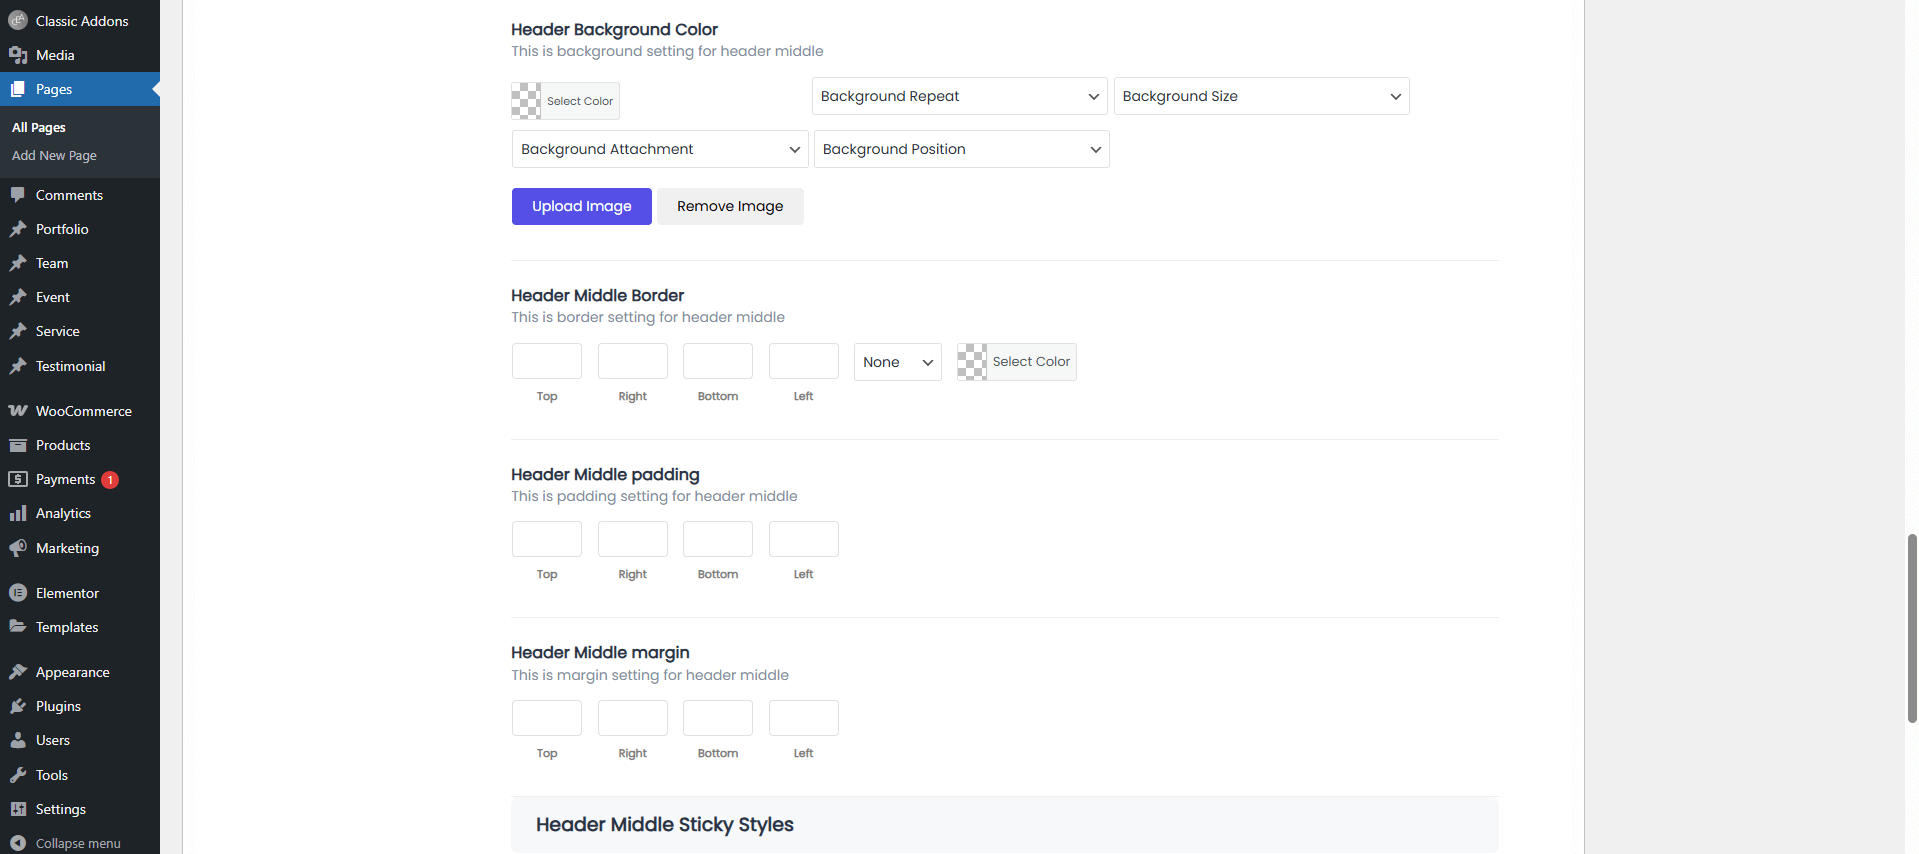Open Add New Page submenu item
Image resolution: width=1919 pixels, height=854 pixels.
[x=54, y=156]
